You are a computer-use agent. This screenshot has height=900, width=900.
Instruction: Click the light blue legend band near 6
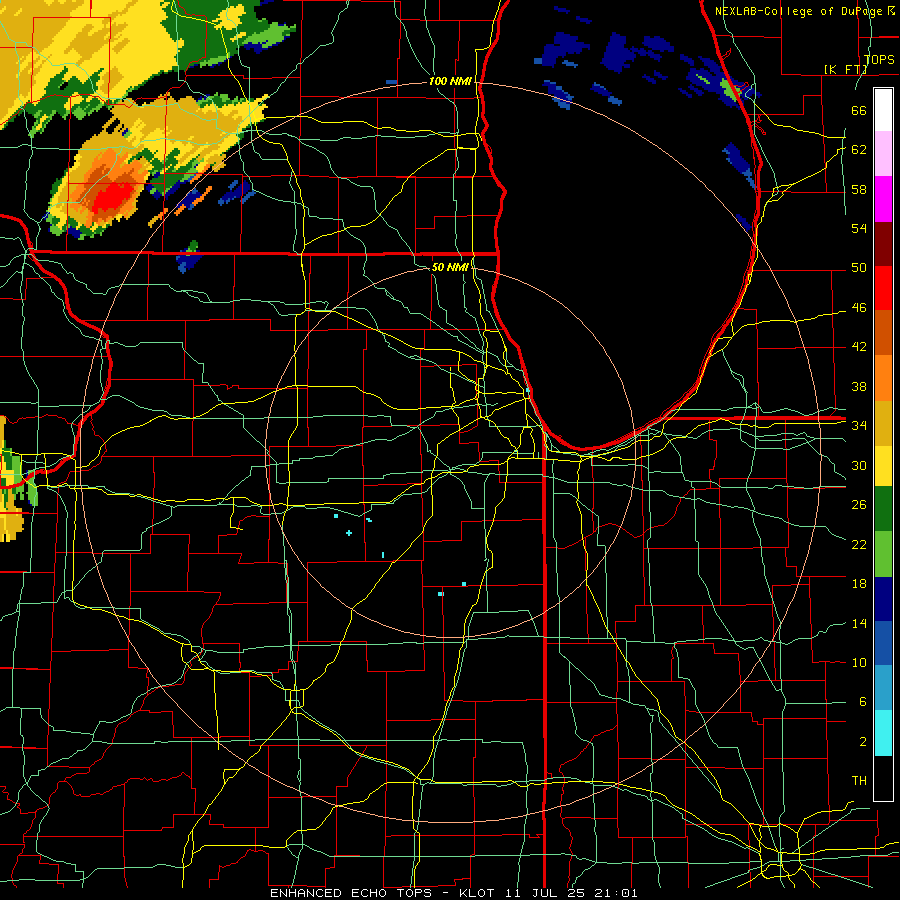point(883,688)
